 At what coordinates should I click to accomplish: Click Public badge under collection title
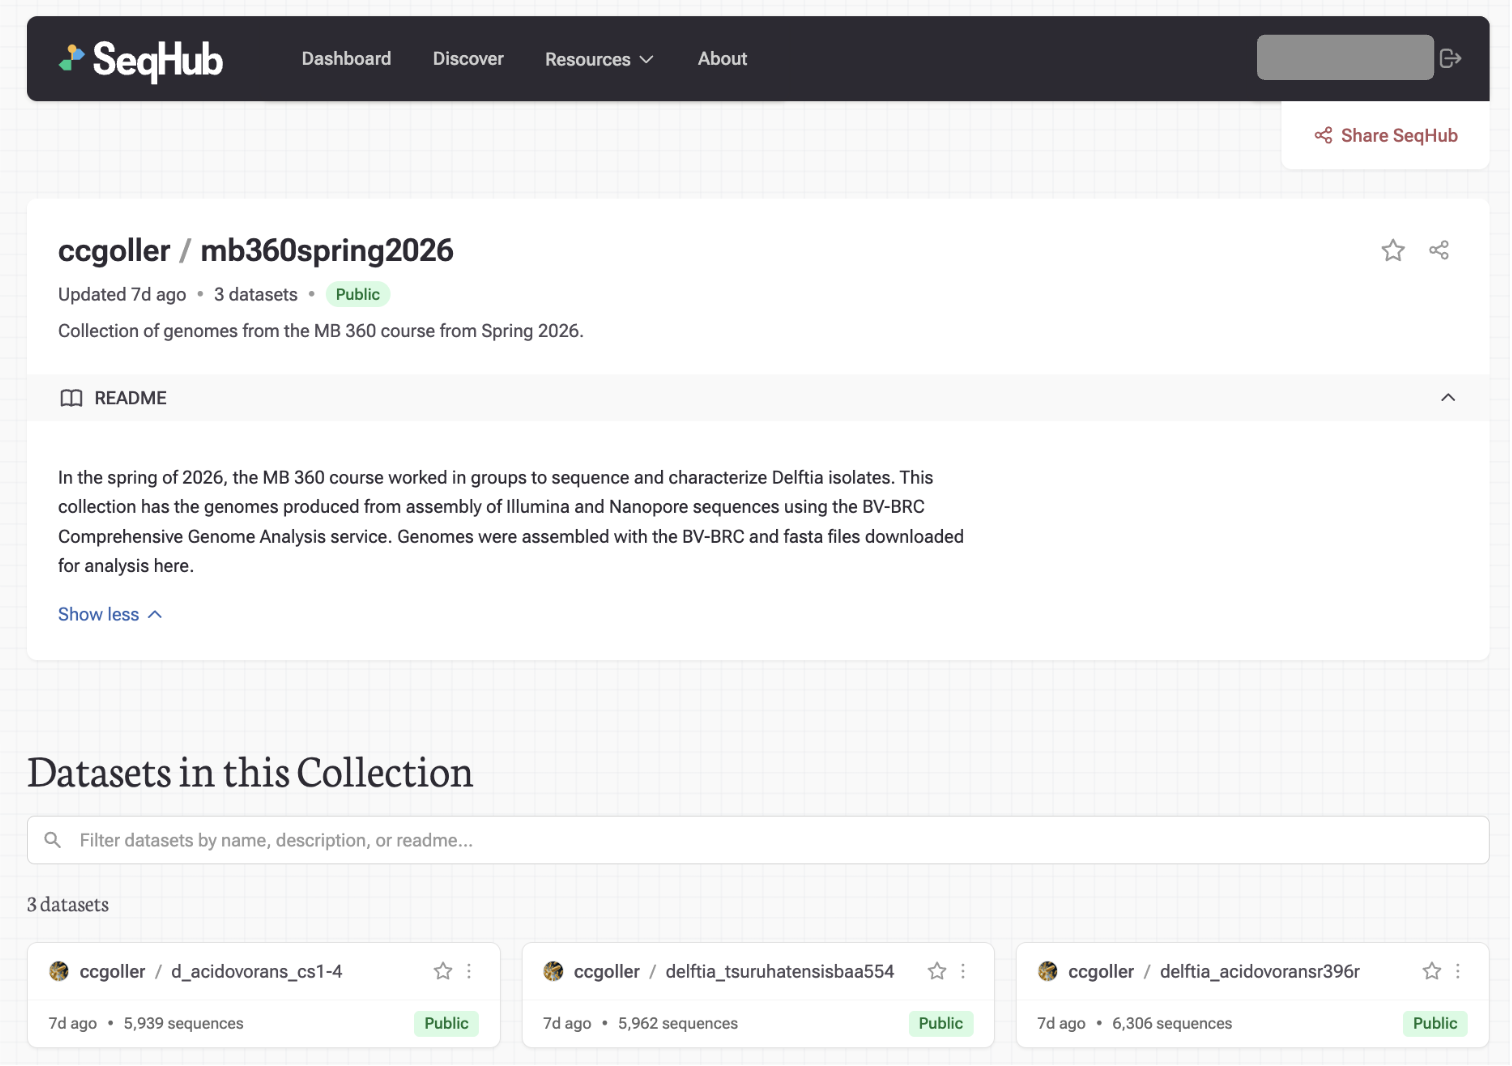(x=358, y=294)
